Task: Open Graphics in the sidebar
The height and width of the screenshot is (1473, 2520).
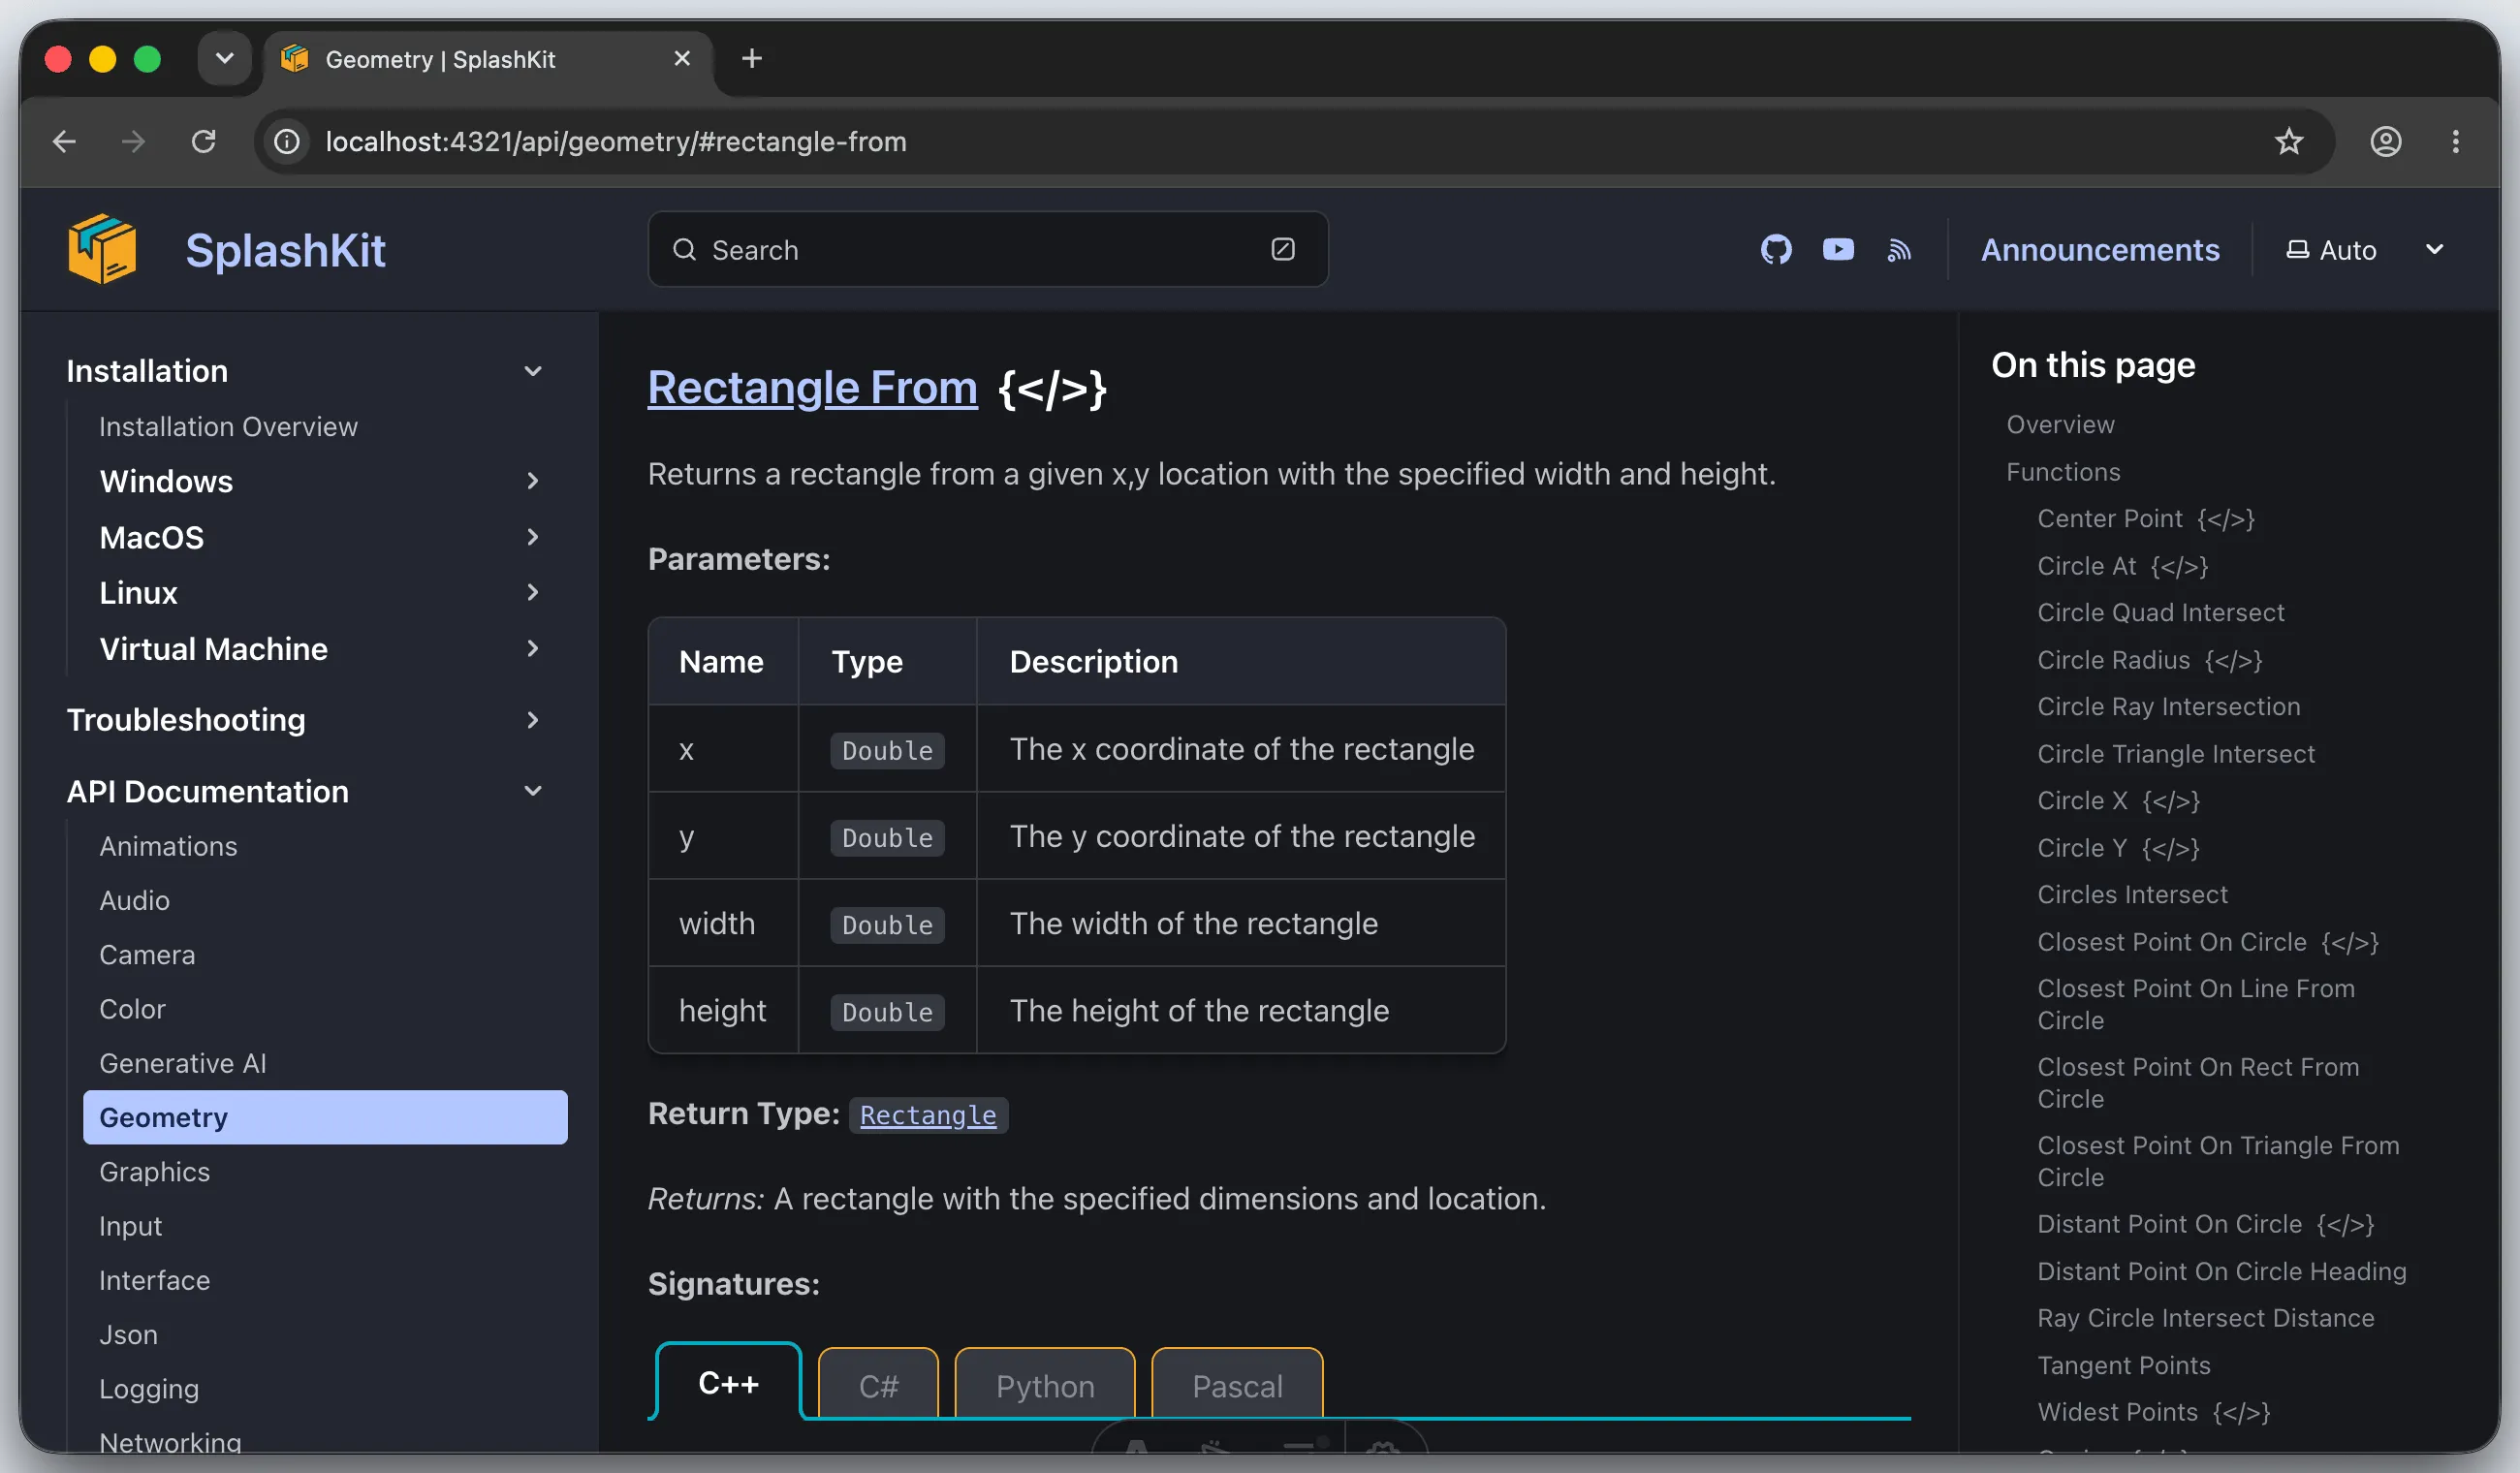Action: (154, 1172)
